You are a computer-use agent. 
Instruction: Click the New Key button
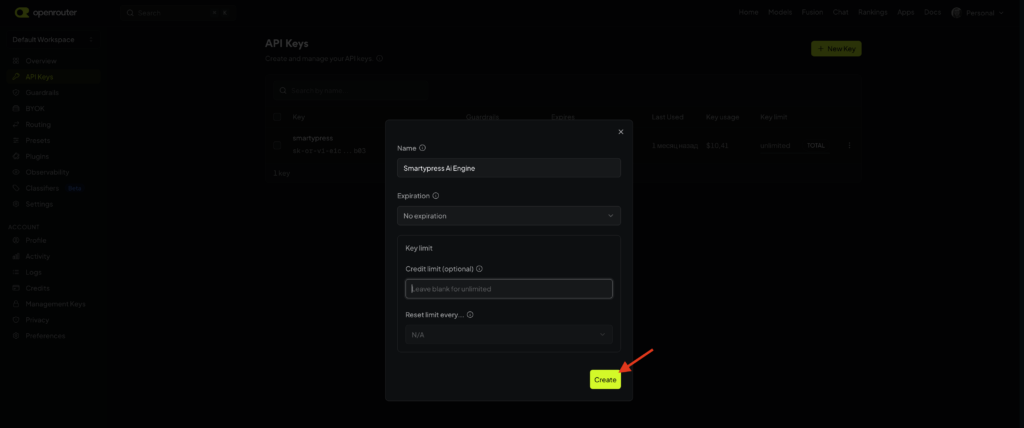[x=836, y=48]
